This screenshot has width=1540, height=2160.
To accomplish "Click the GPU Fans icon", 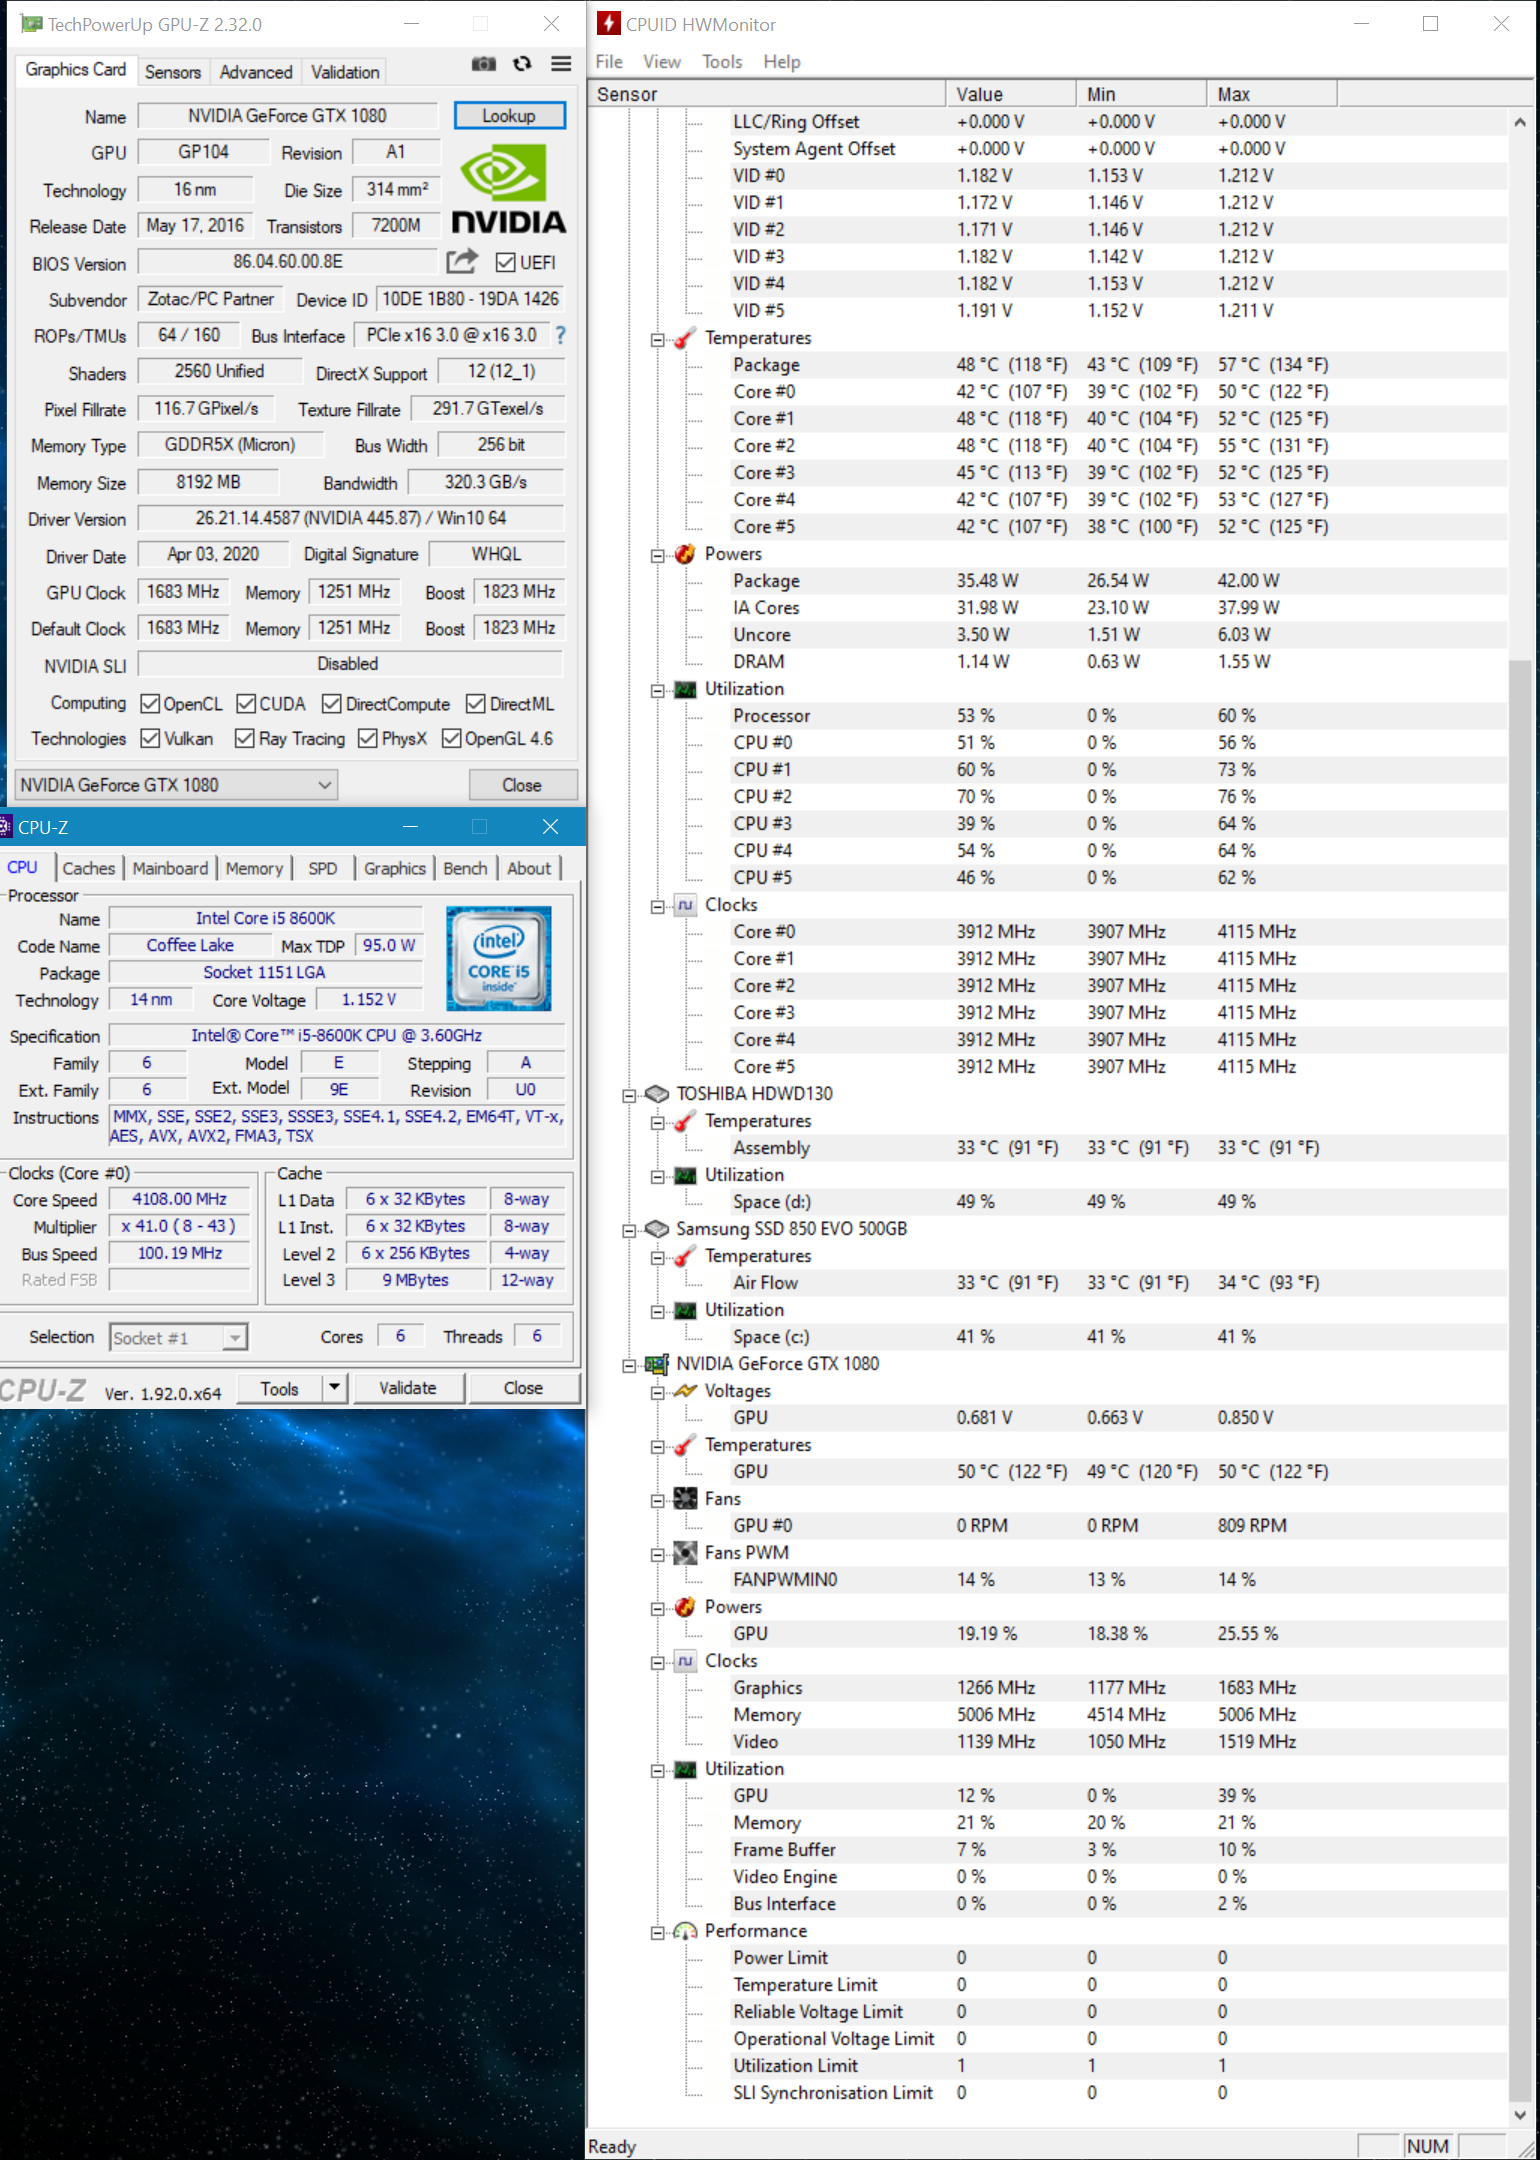I will (685, 1499).
